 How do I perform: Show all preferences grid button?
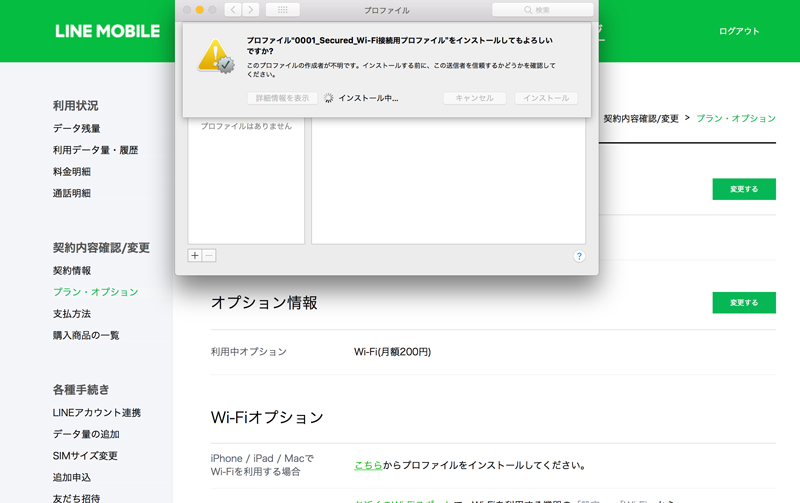283,10
